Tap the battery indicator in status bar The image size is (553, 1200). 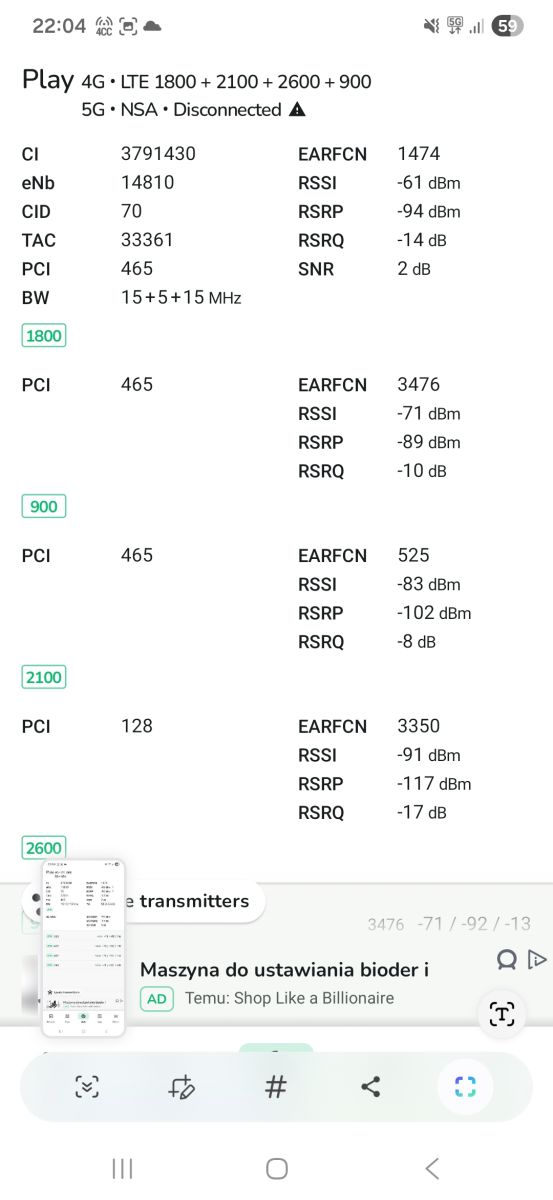pyautogui.click(x=509, y=27)
